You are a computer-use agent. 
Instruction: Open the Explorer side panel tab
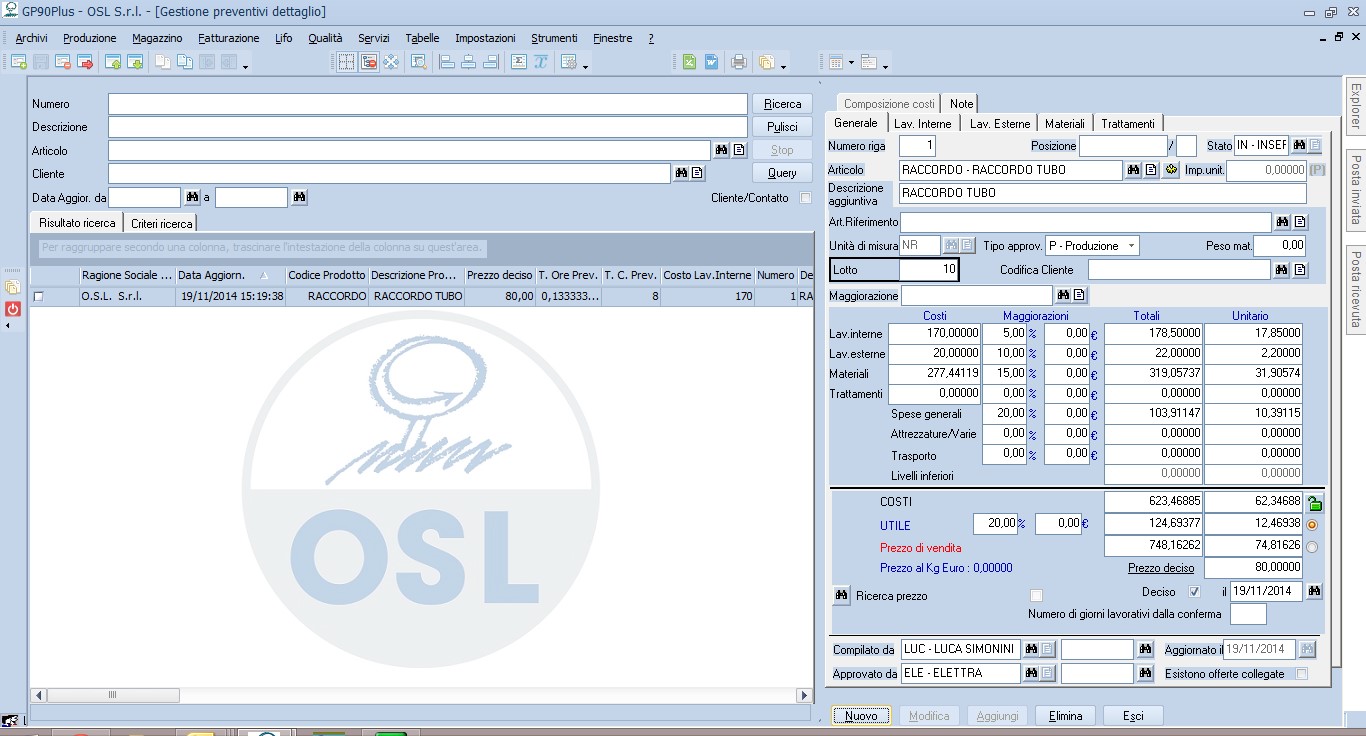(1356, 107)
